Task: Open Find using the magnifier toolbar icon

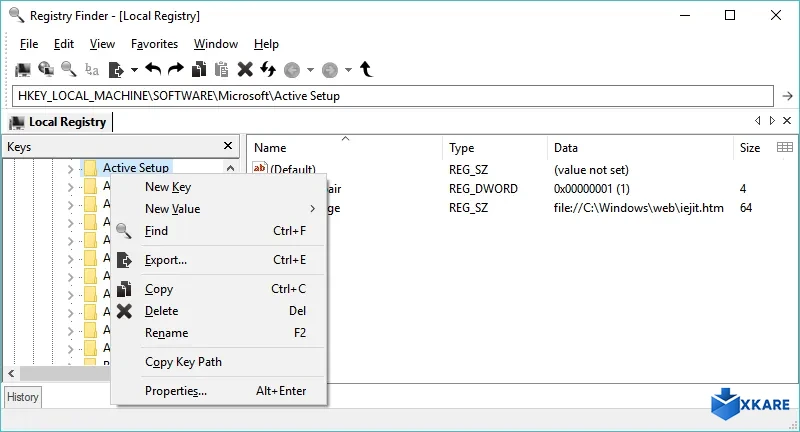Action: click(x=68, y=69)
